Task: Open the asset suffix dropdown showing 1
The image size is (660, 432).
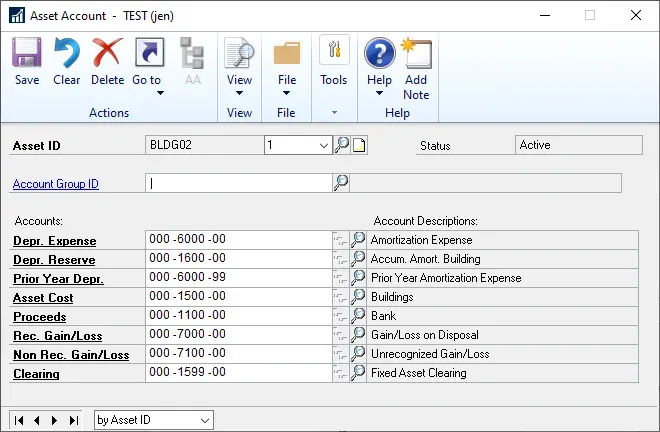Action: tap(323, 145)
